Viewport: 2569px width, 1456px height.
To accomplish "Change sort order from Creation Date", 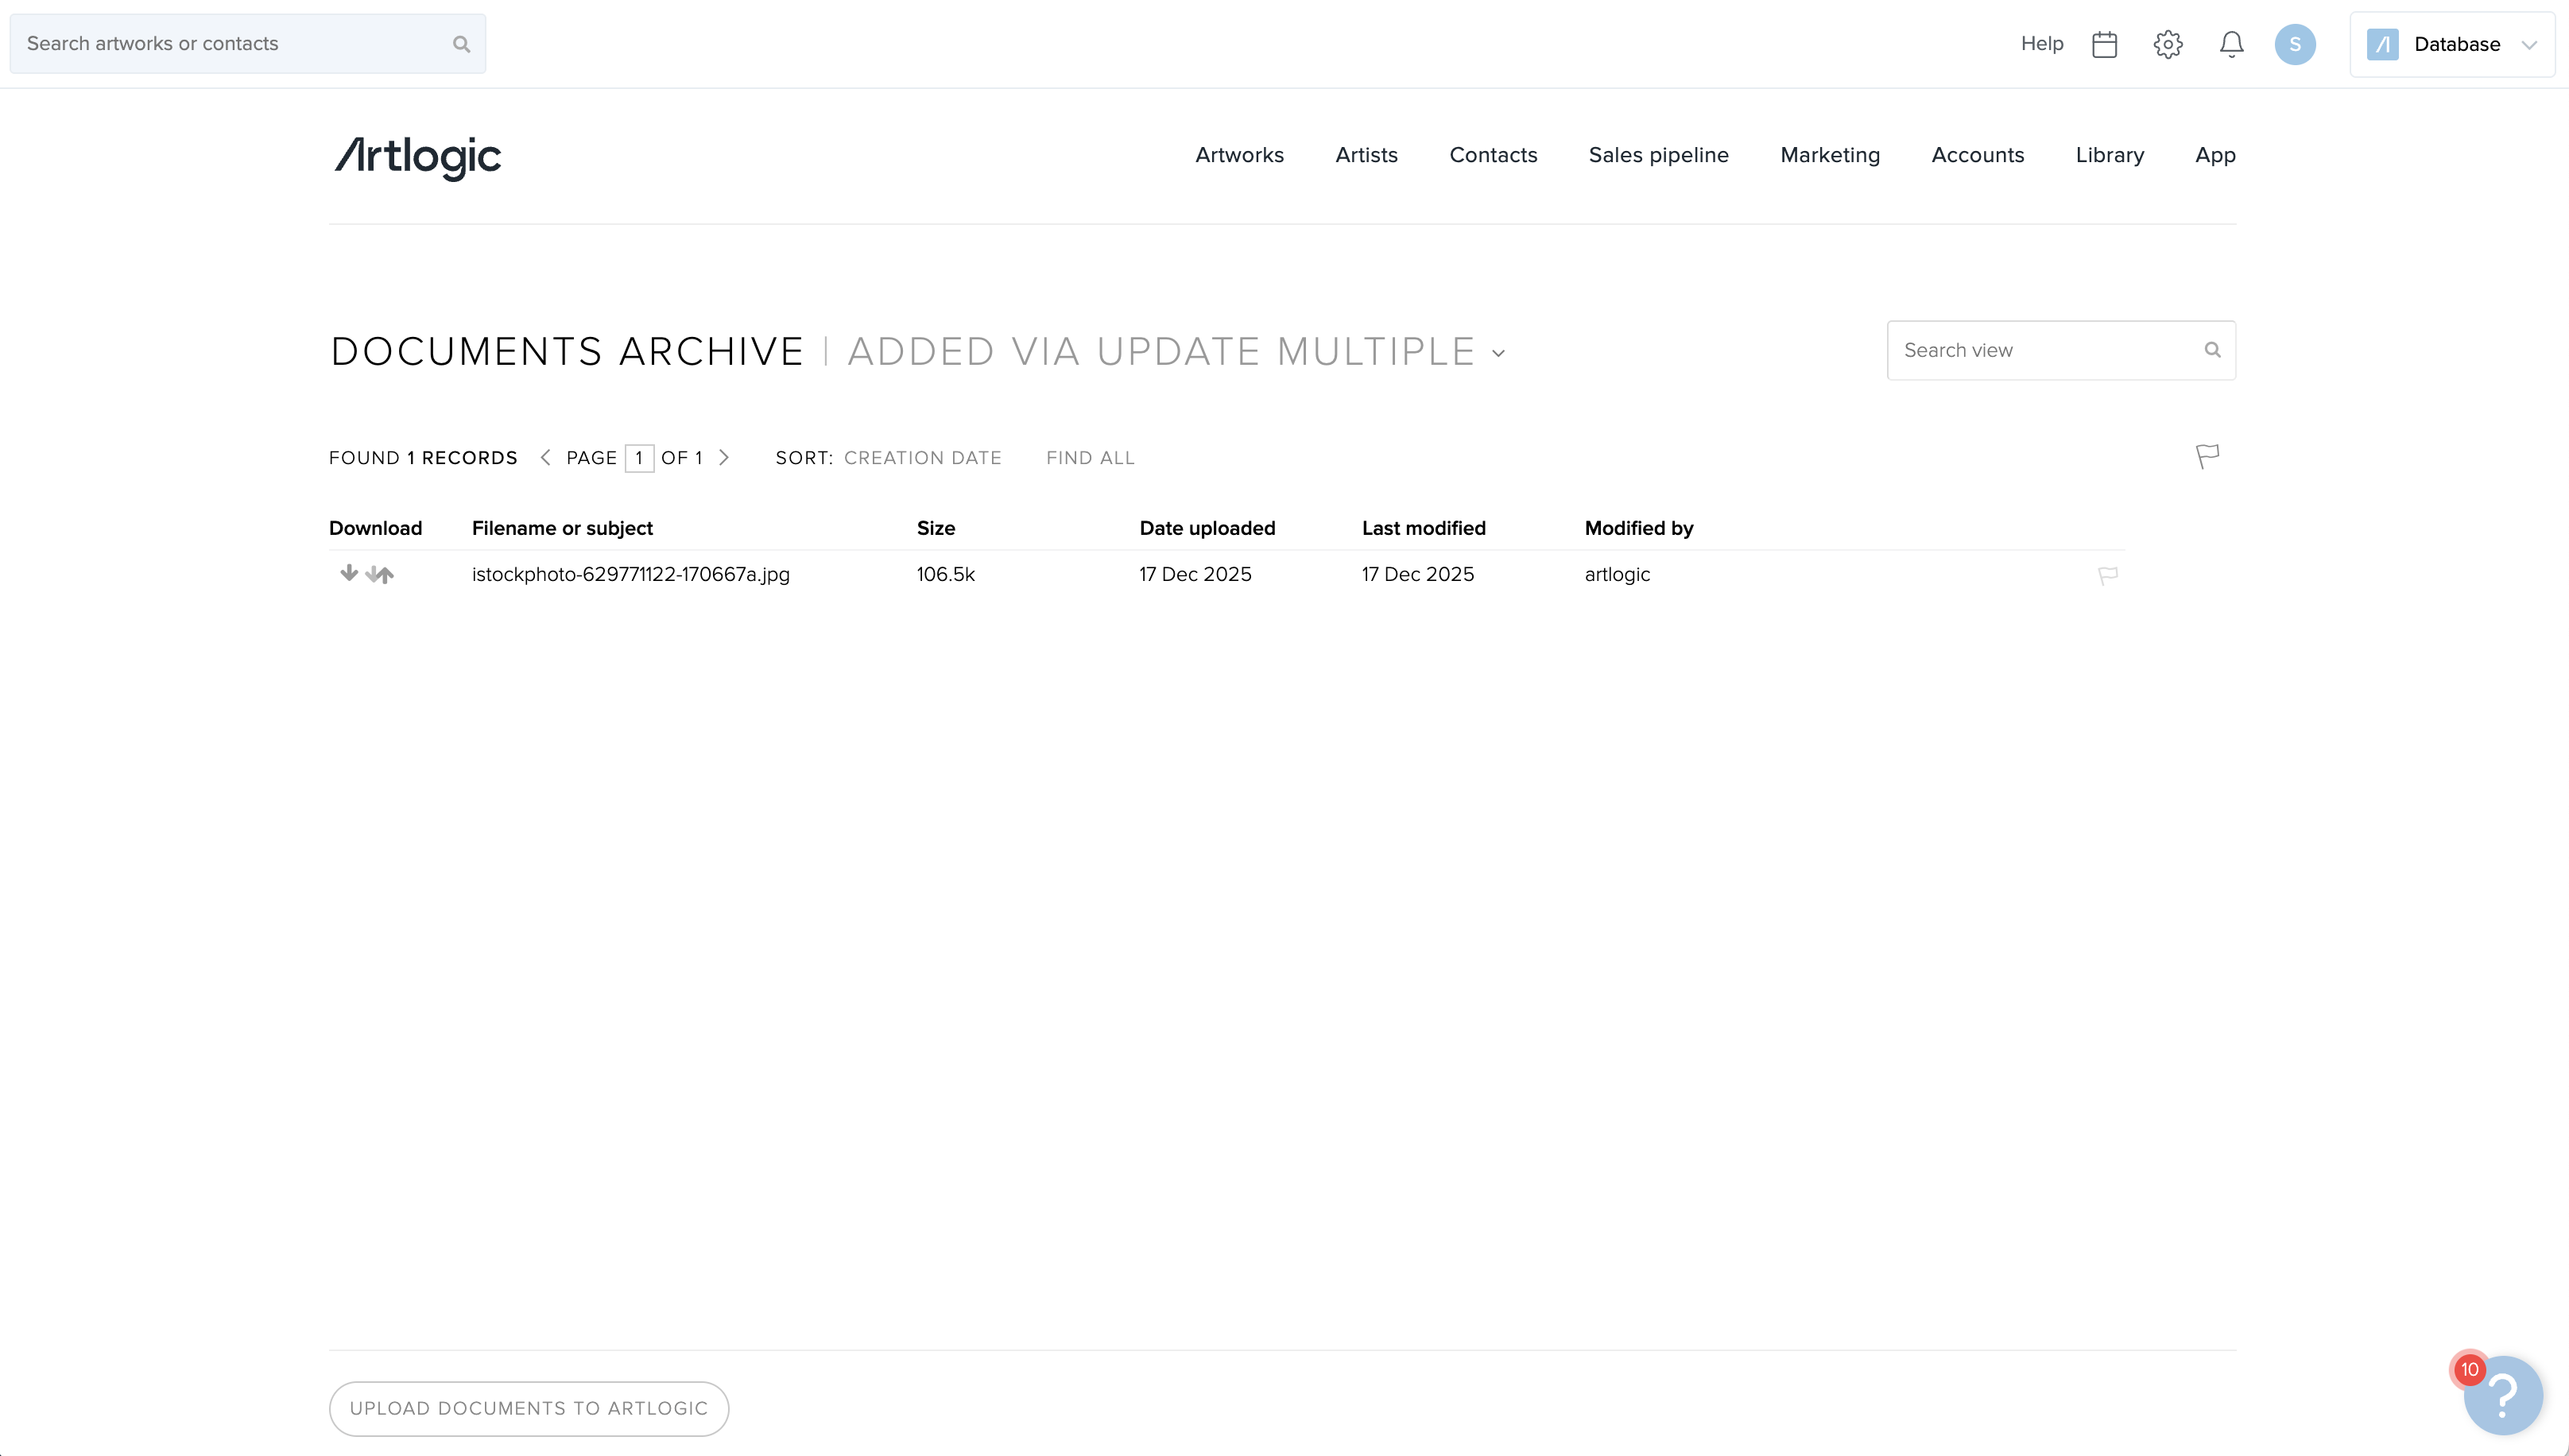I will tap(922, 458).
